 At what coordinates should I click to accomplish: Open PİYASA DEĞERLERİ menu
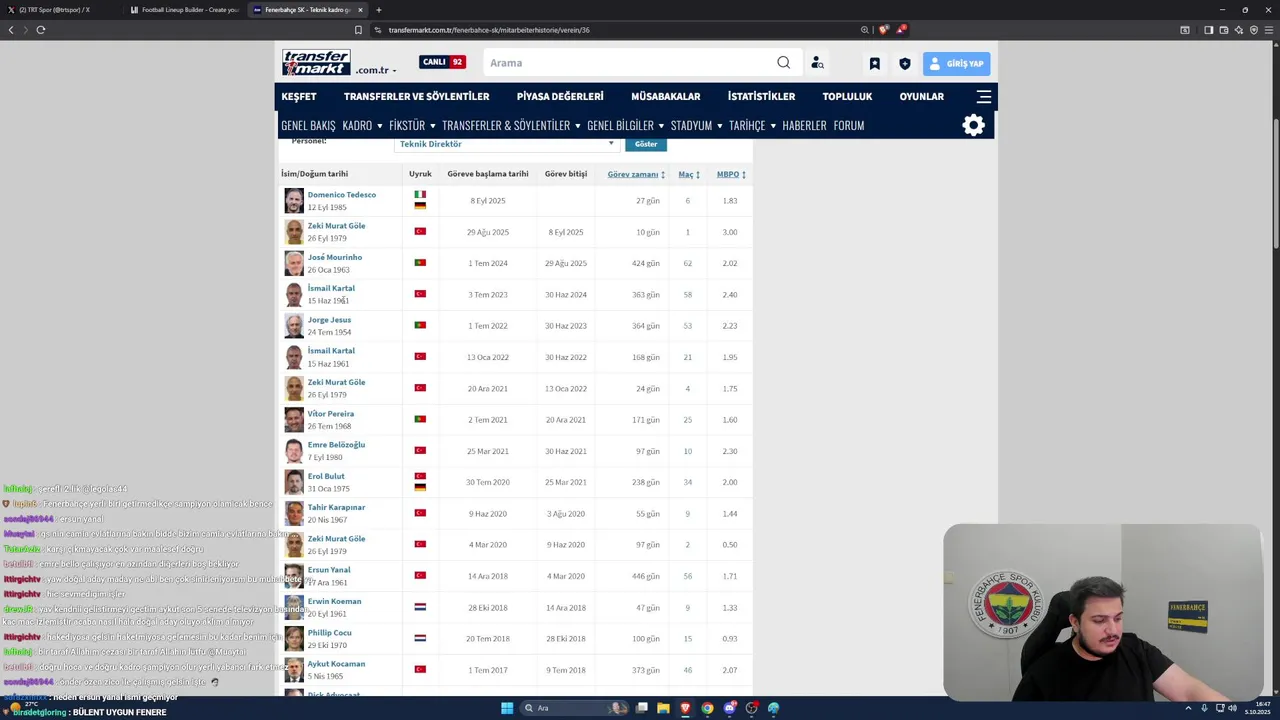tap(560, 97)
